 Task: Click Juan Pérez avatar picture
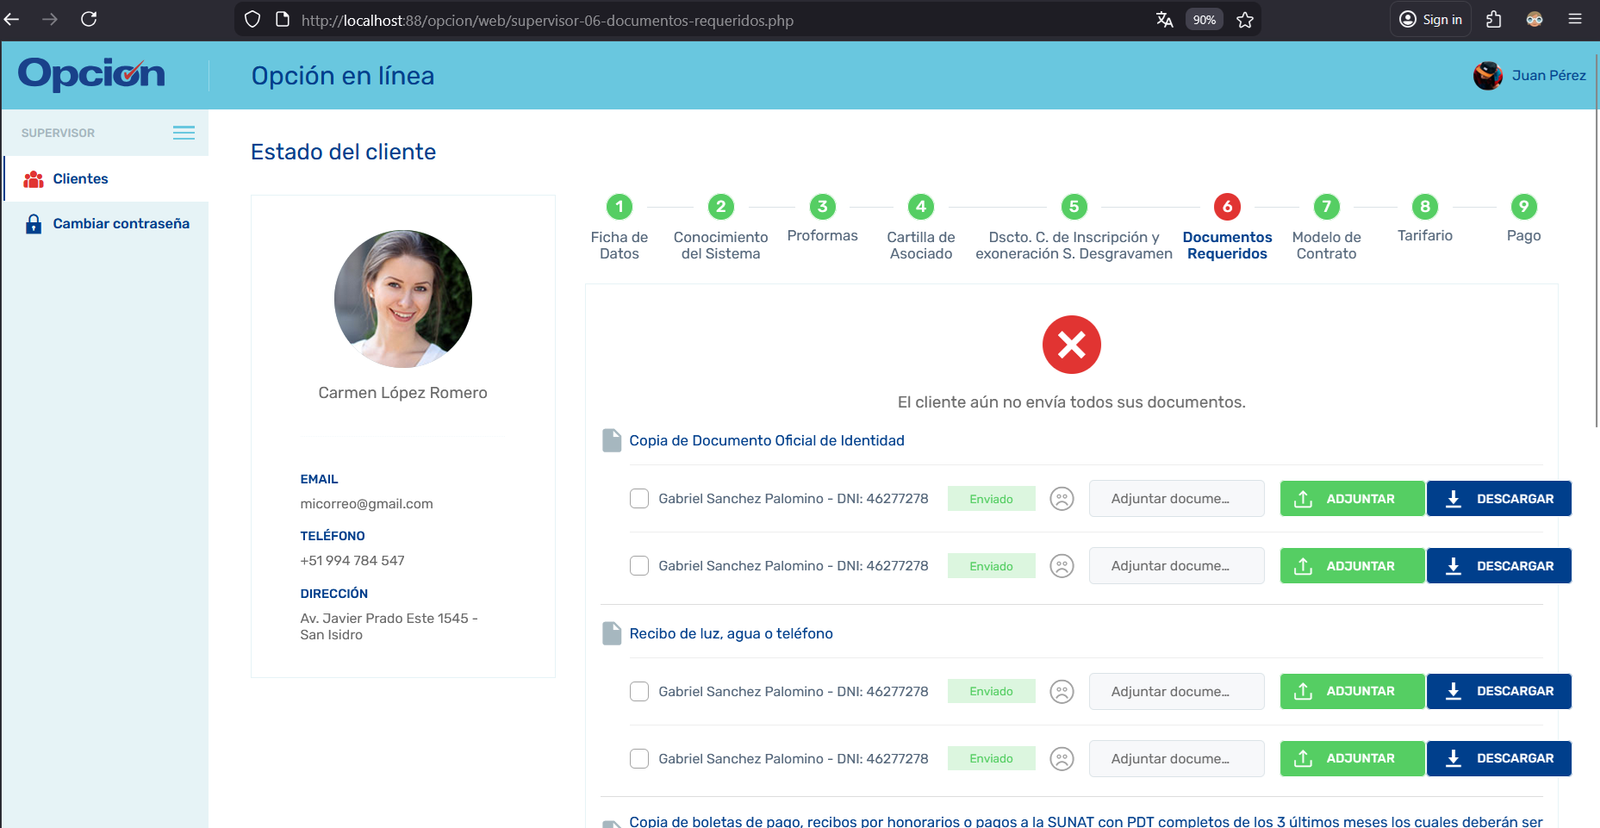(x=1488, y=75)
